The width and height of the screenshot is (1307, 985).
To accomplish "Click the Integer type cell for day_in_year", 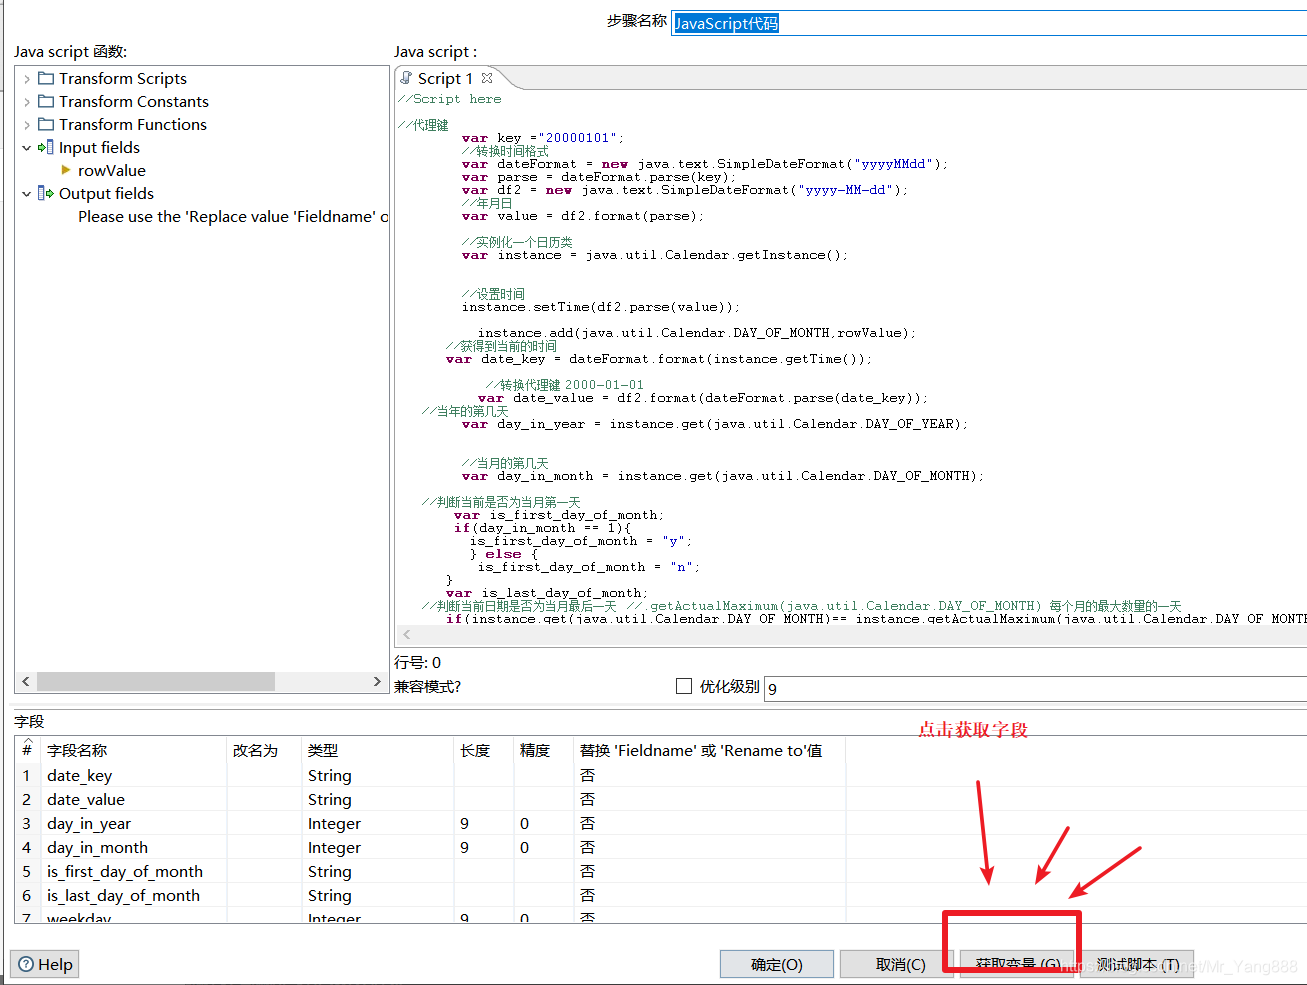I will [x=377, y=823].
